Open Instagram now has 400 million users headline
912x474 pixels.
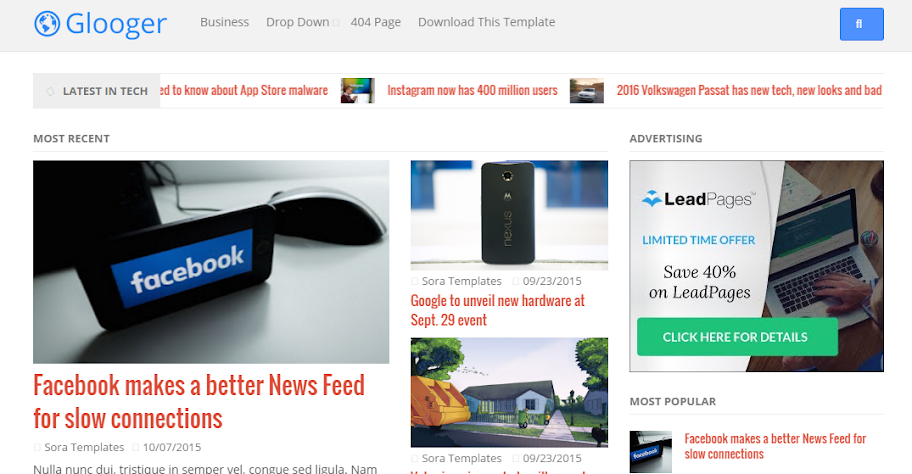point(472,90)
